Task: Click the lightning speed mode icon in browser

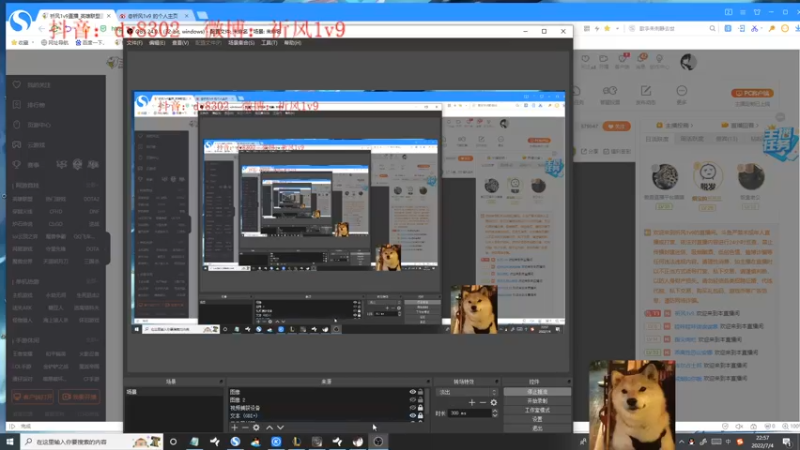Action: pos(596,29)
